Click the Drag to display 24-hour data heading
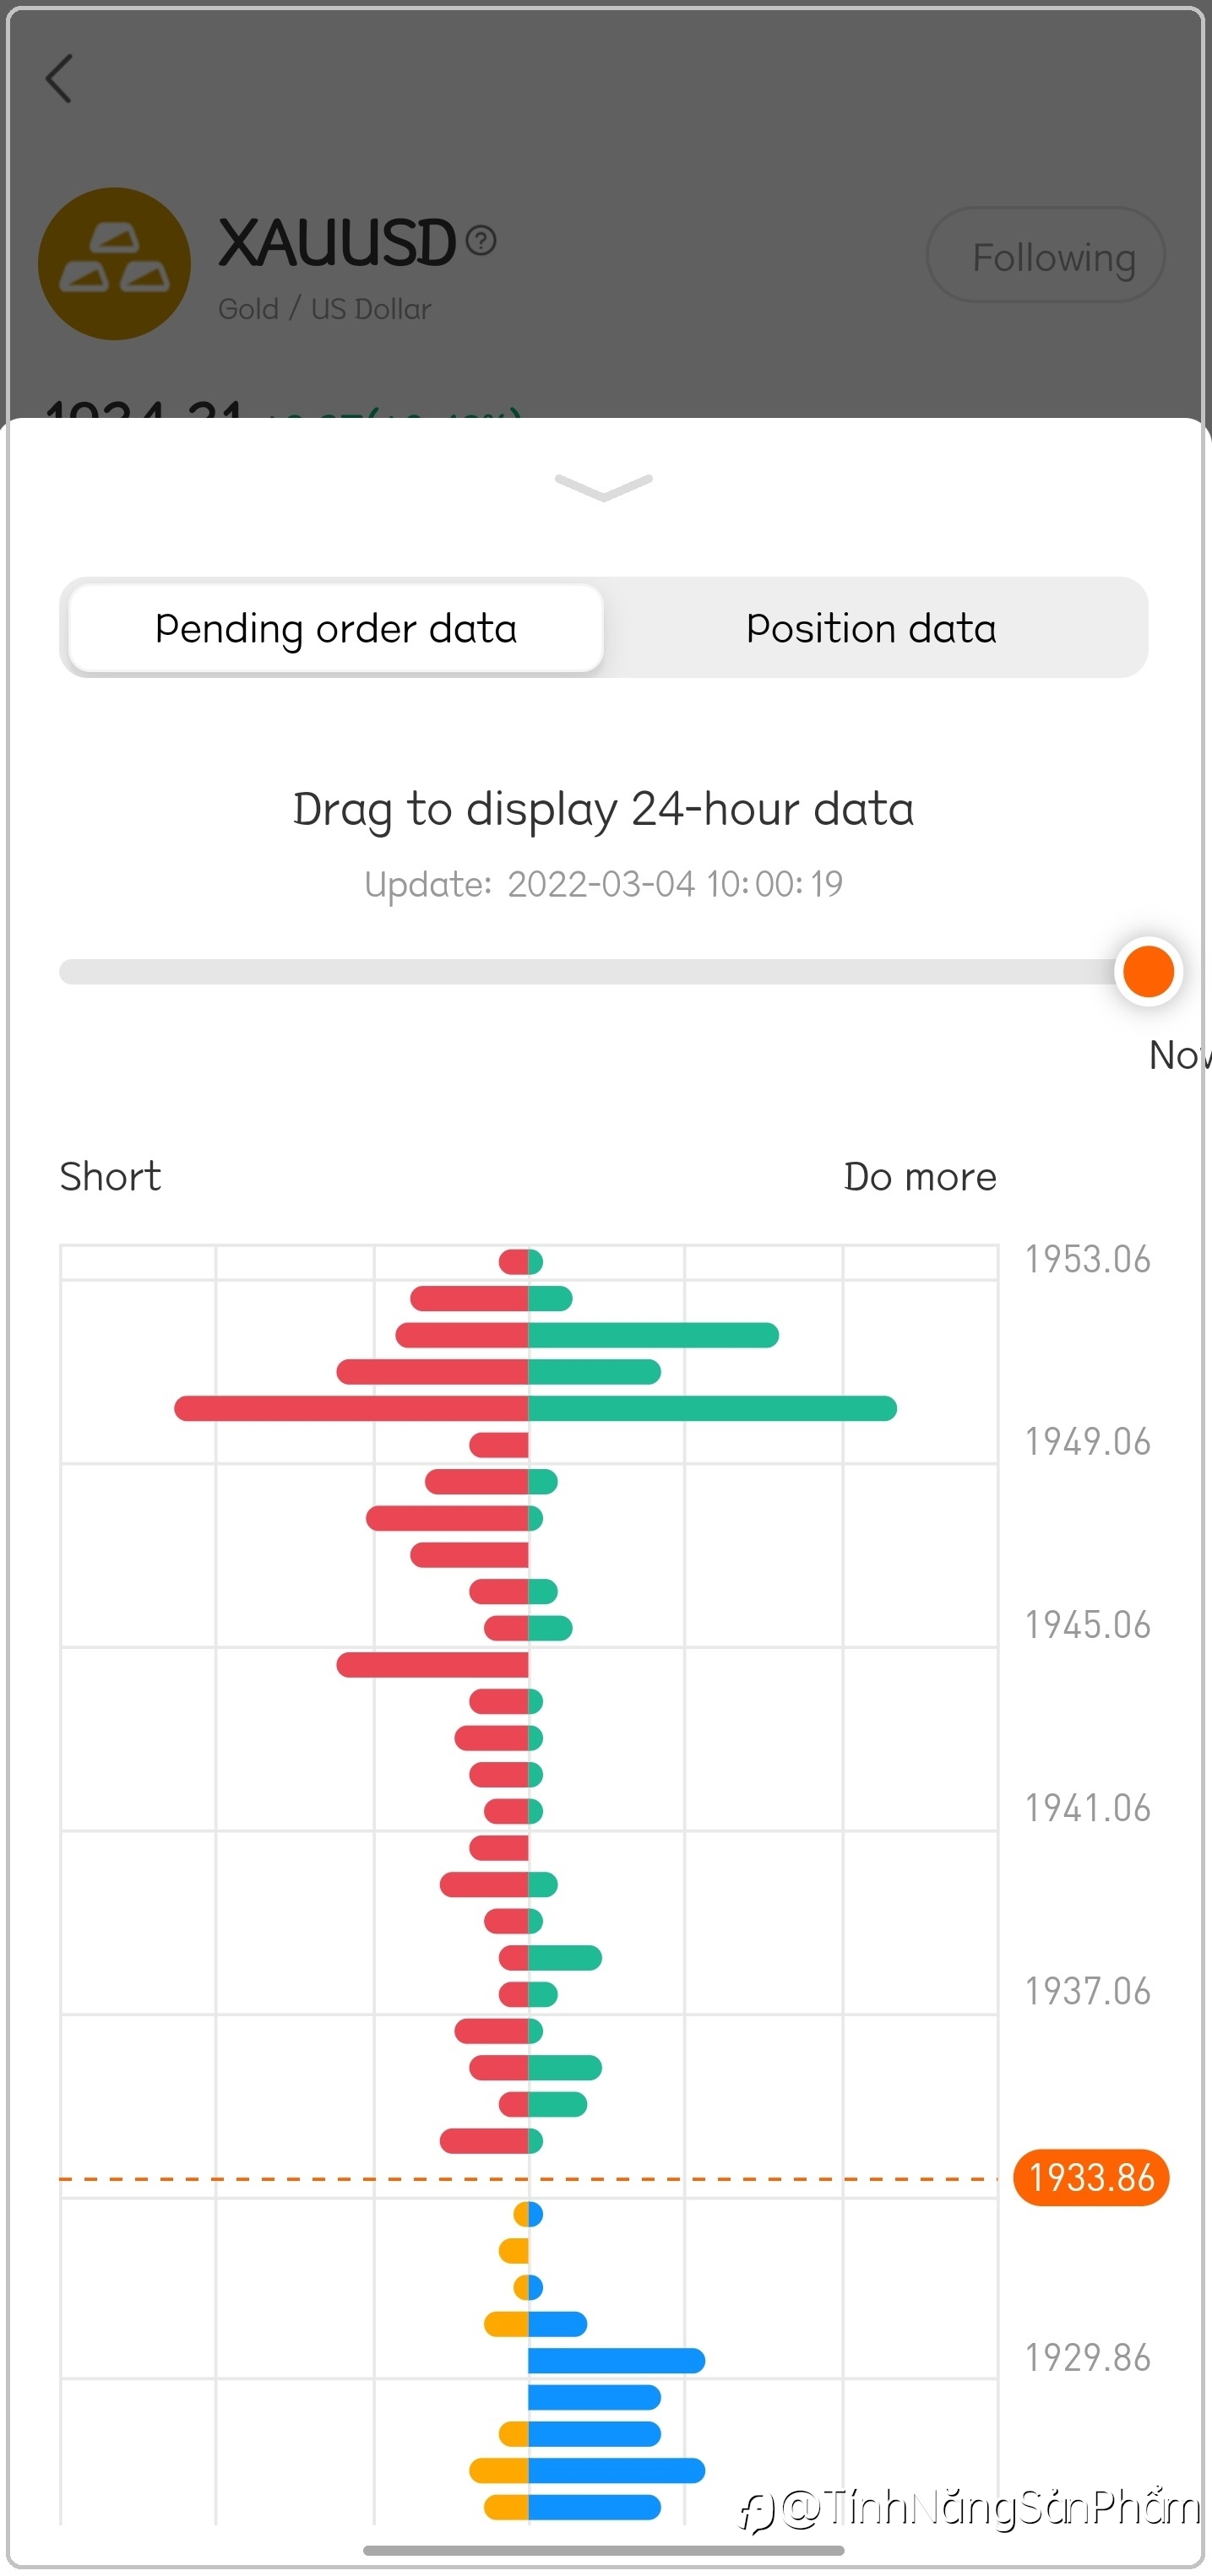Screen dimensions: 1212x2576 pos(603,809)
